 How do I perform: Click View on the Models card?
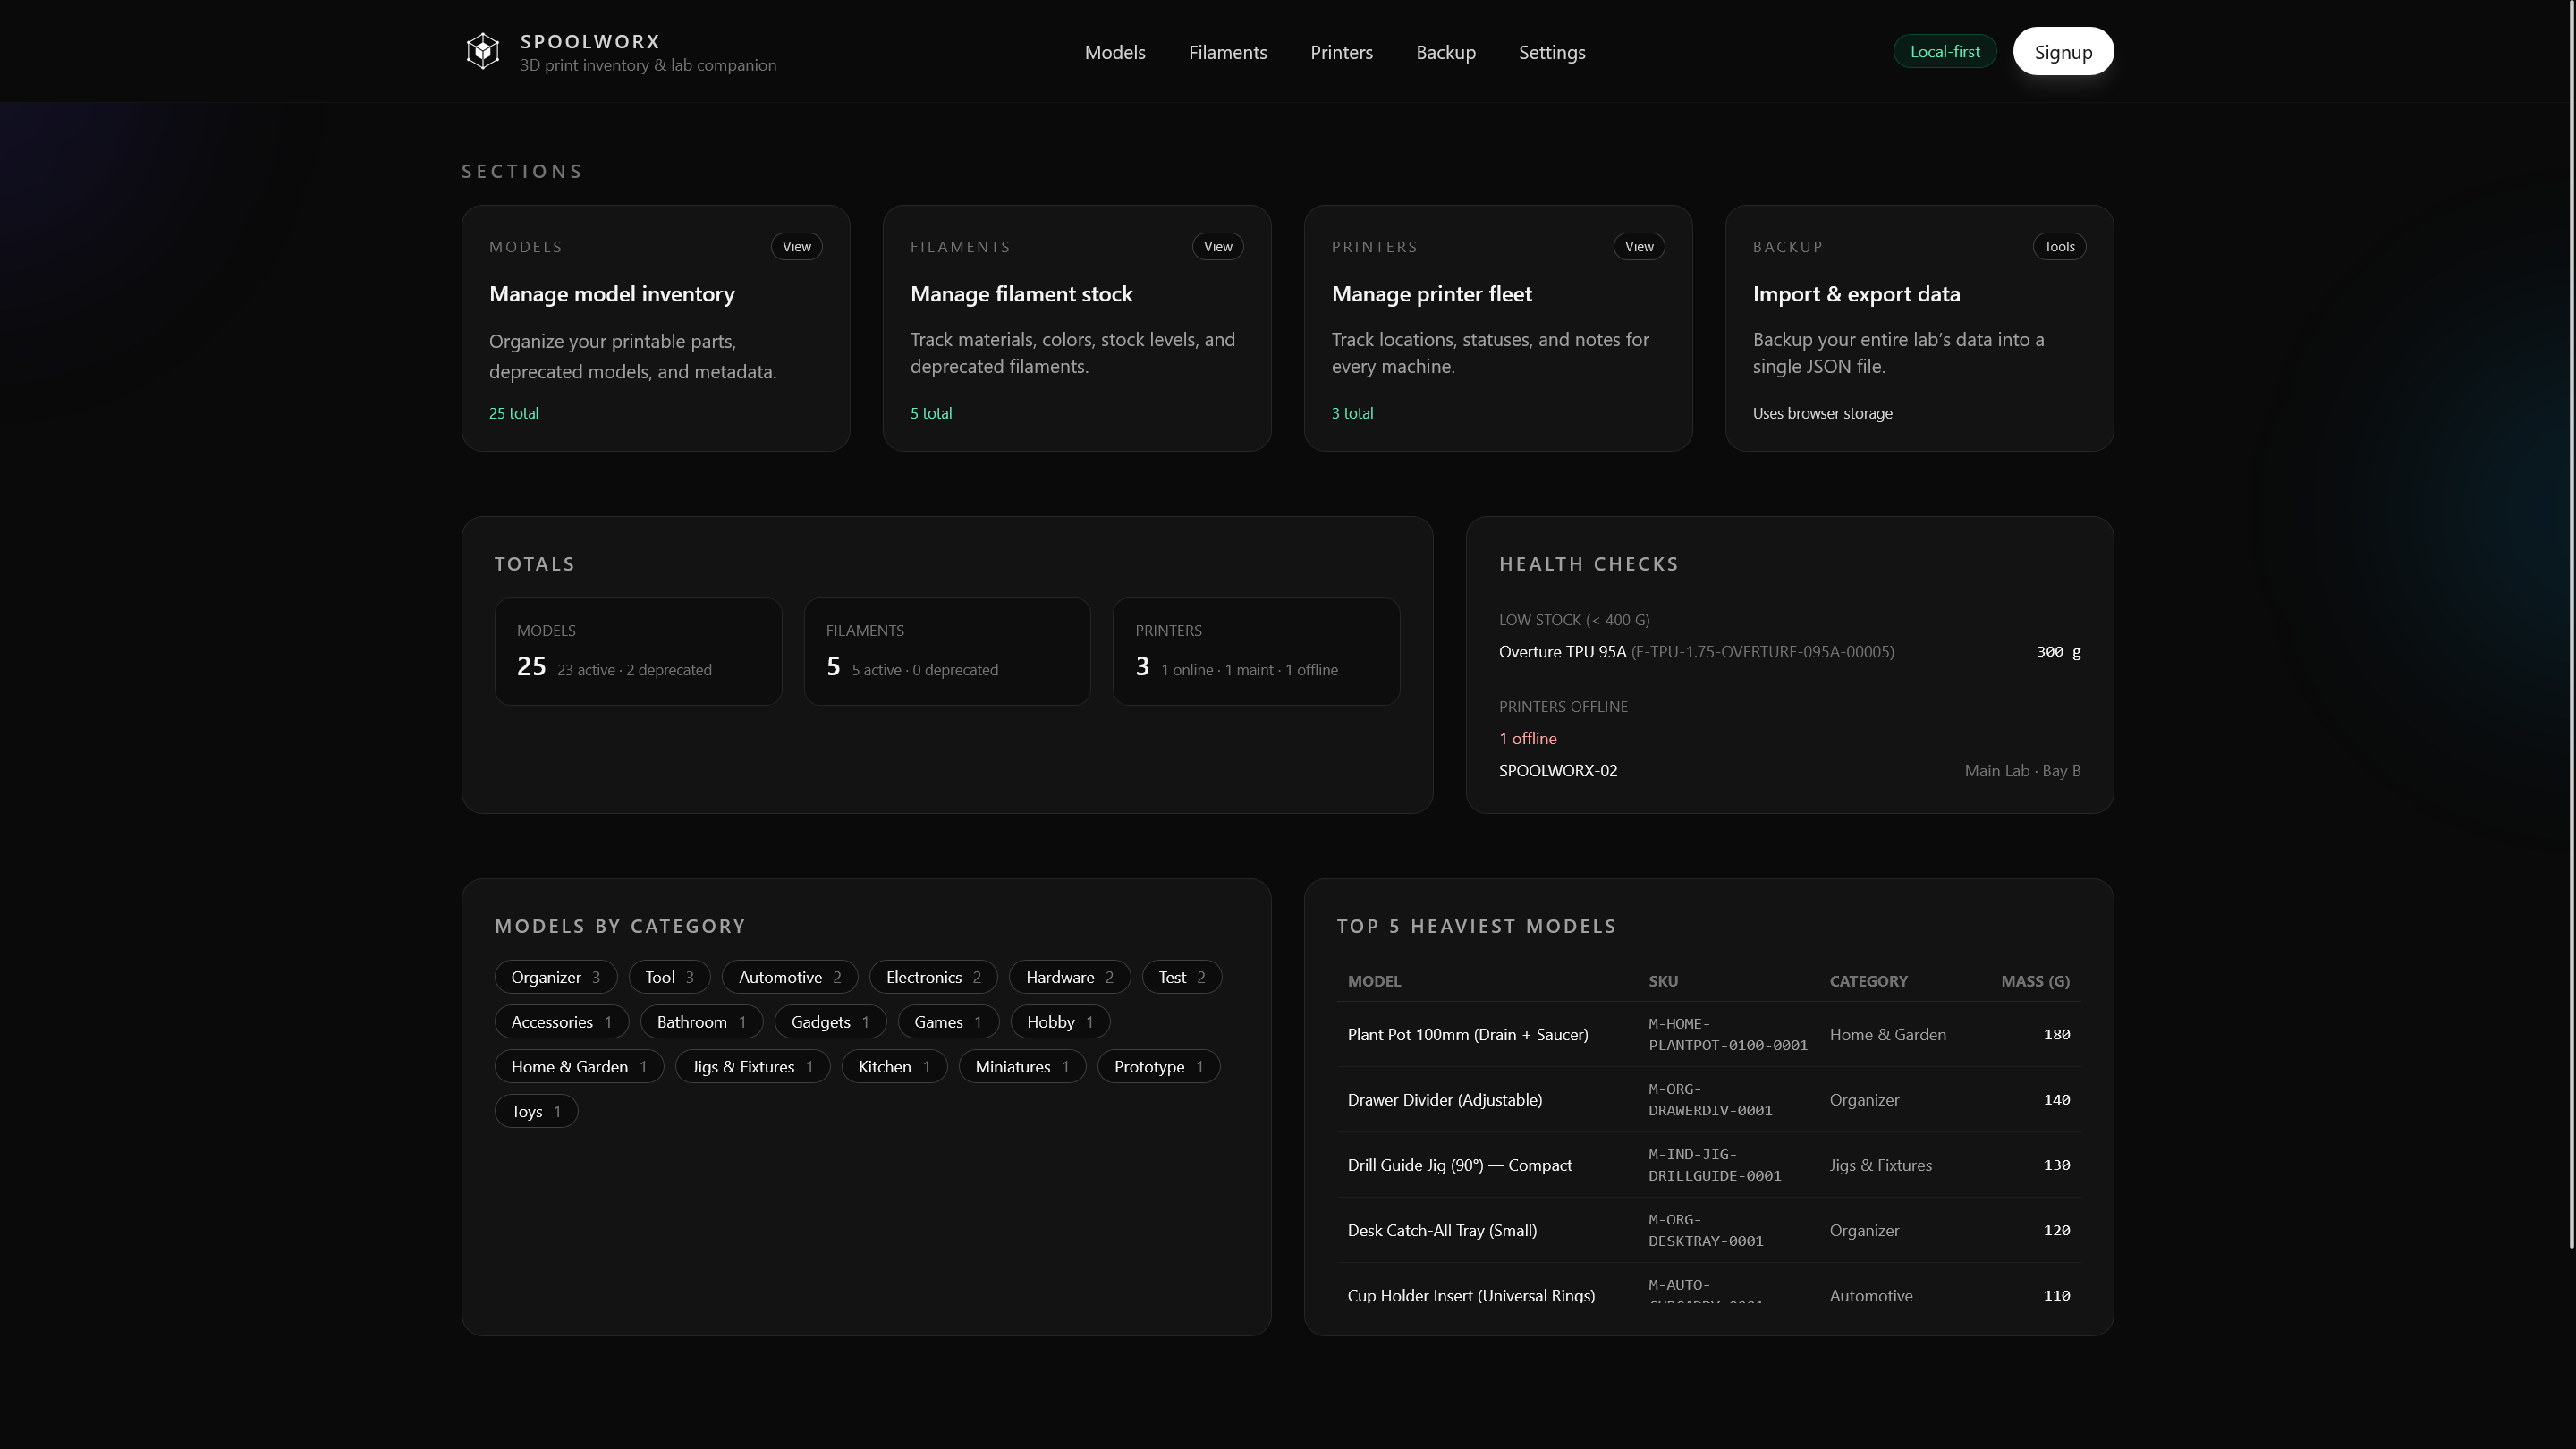click(796, 246)
